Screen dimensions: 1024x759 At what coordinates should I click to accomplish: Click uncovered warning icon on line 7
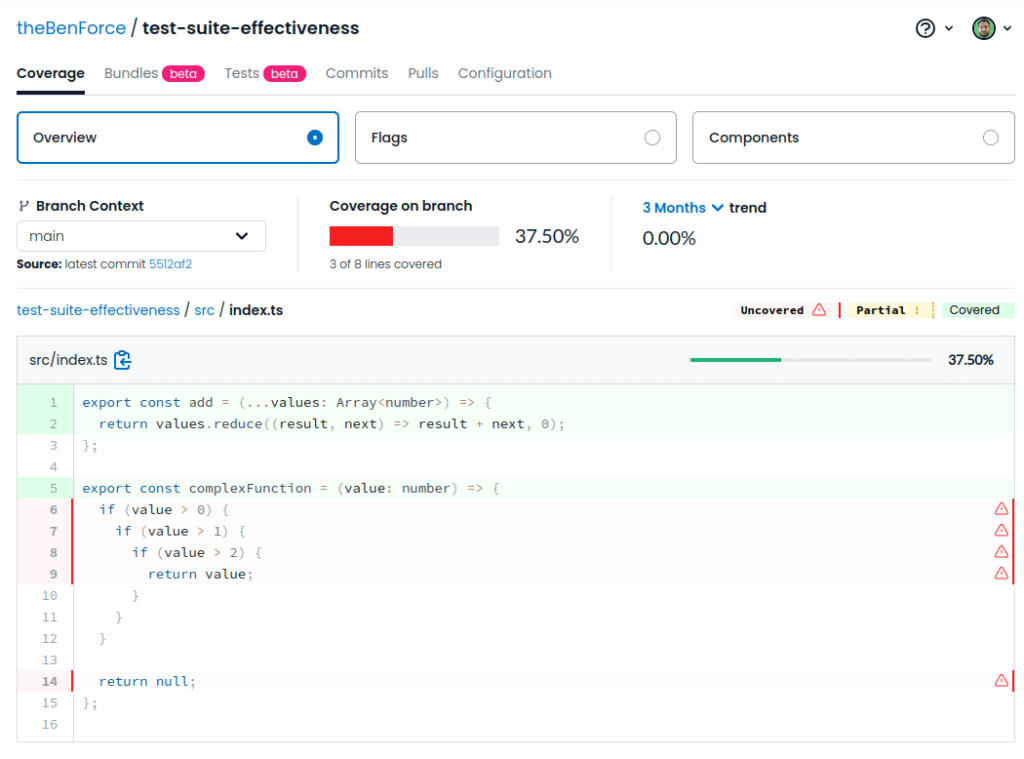point(1001,530)
